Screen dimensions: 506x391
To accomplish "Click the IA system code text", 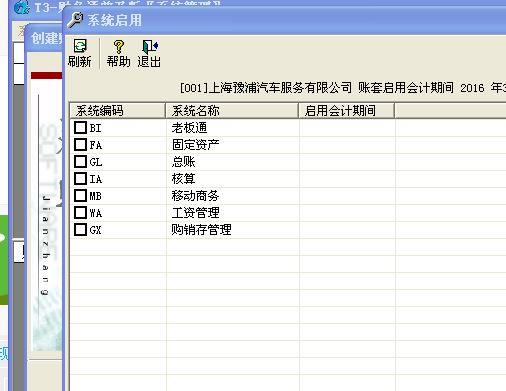I will click(x=96, y=179).
